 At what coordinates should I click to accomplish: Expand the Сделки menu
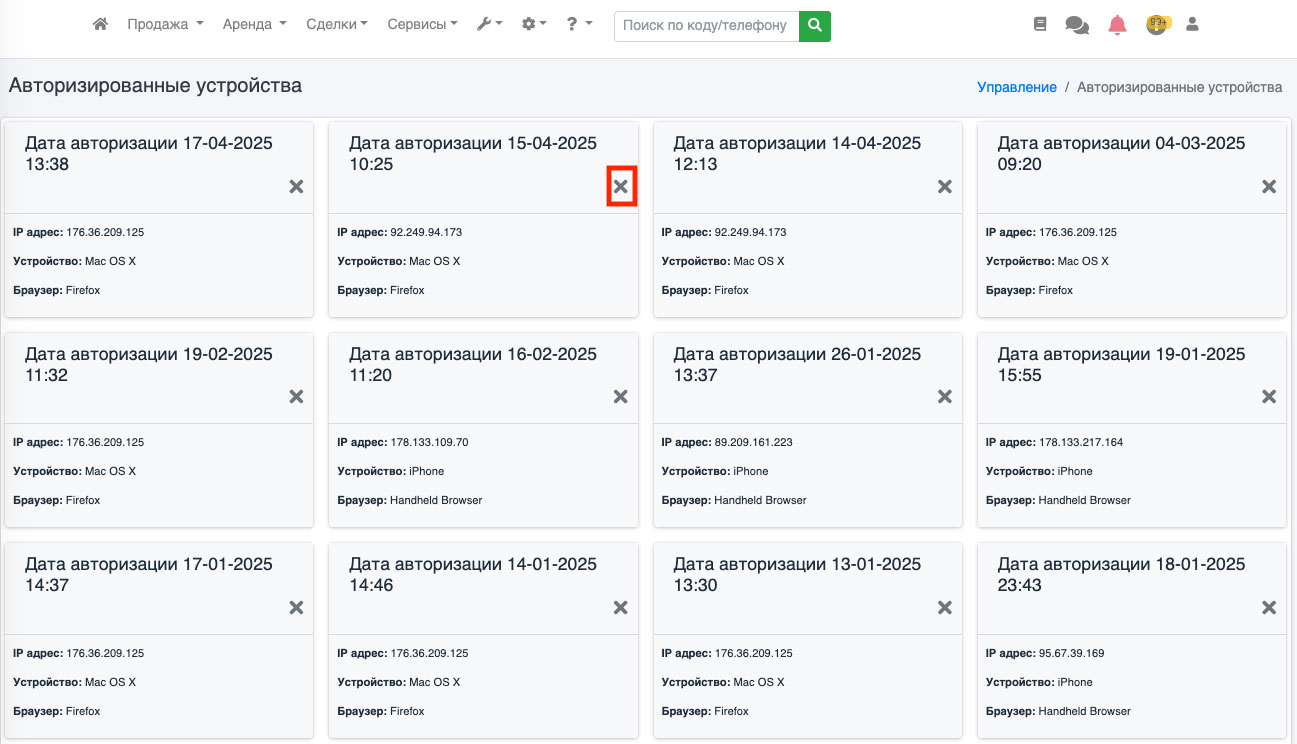pyautogui.click(x=337, y=24)
